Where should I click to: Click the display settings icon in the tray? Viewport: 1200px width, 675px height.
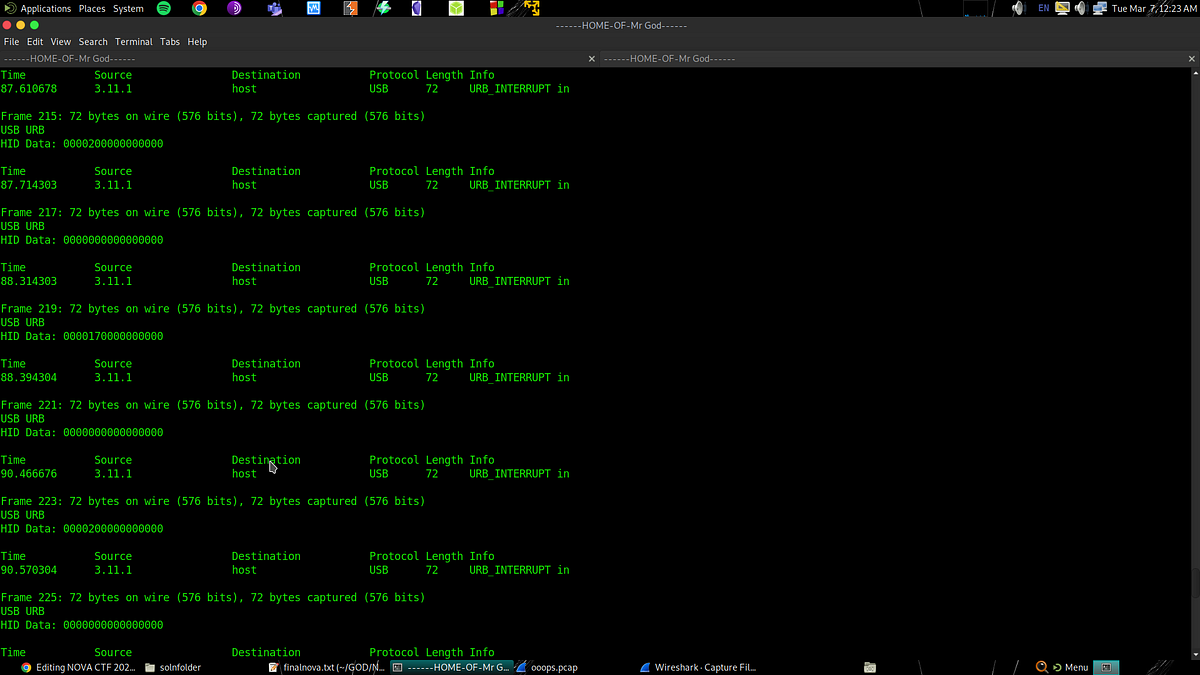click(1062, 8)
